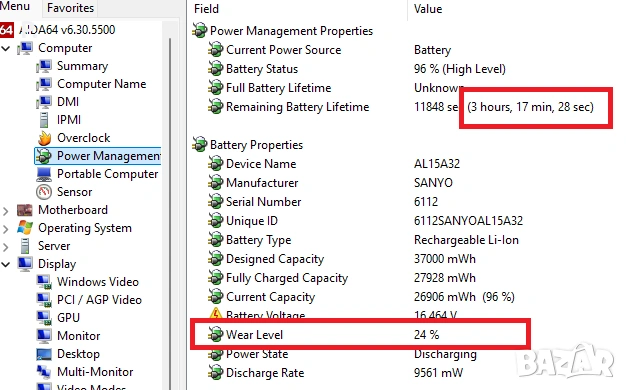Click the Power Management Properties header icon
626x390 pixels.
(x=200, y=31)
